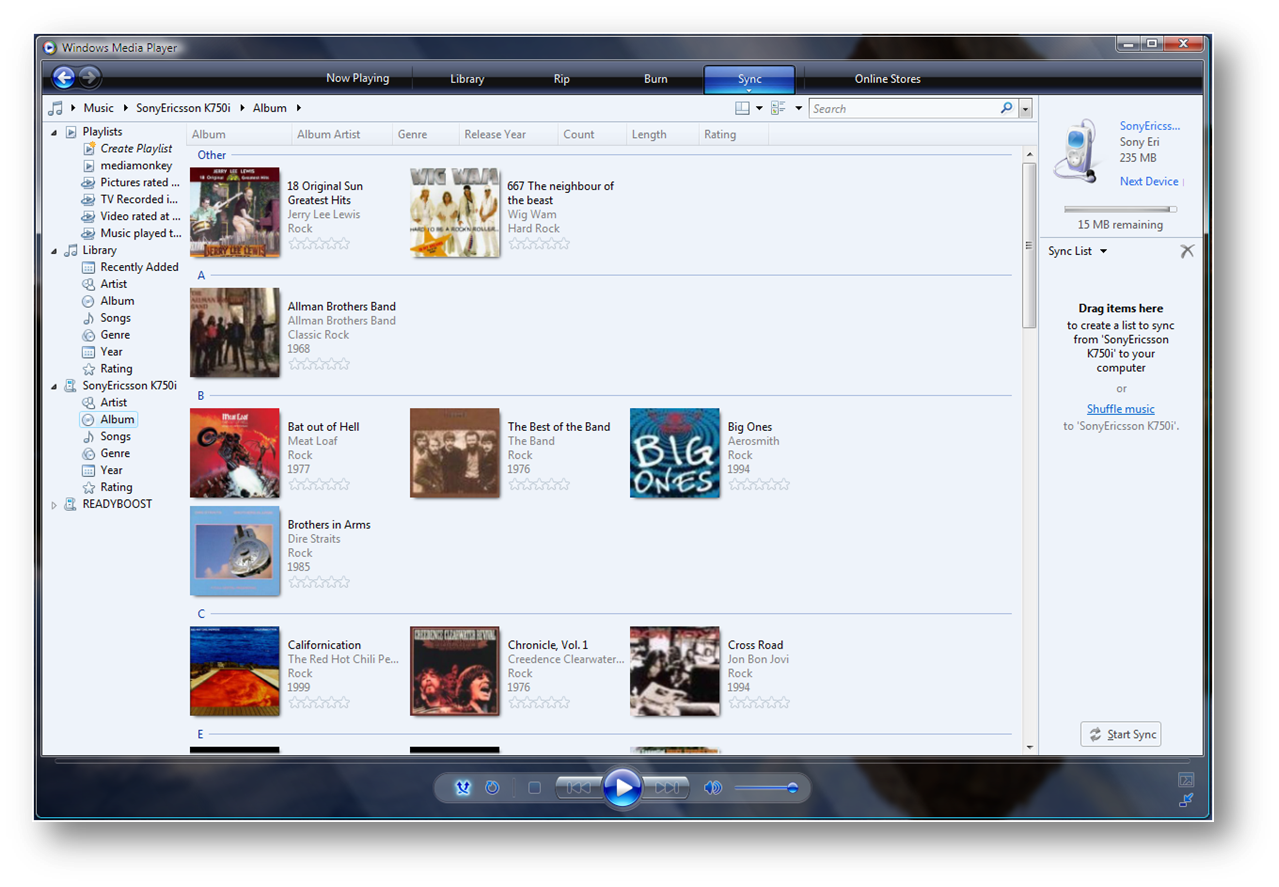This screenshot has width=1279, height=887.
Task: Open the layout options dropdown arrow
Action: click(759, 108)
